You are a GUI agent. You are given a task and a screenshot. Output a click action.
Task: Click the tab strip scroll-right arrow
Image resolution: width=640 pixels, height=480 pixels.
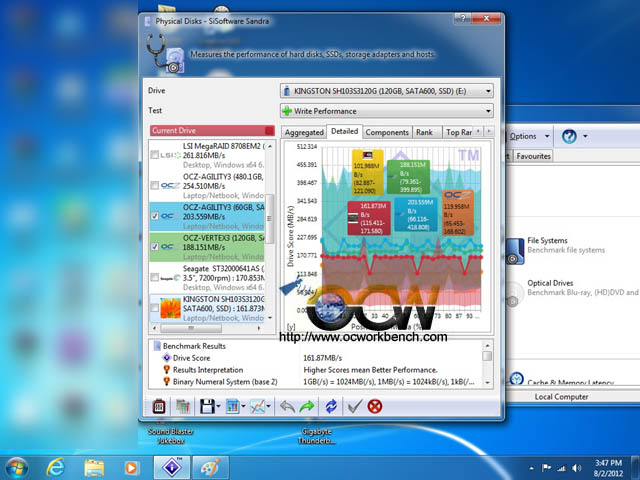click(489, 131)
